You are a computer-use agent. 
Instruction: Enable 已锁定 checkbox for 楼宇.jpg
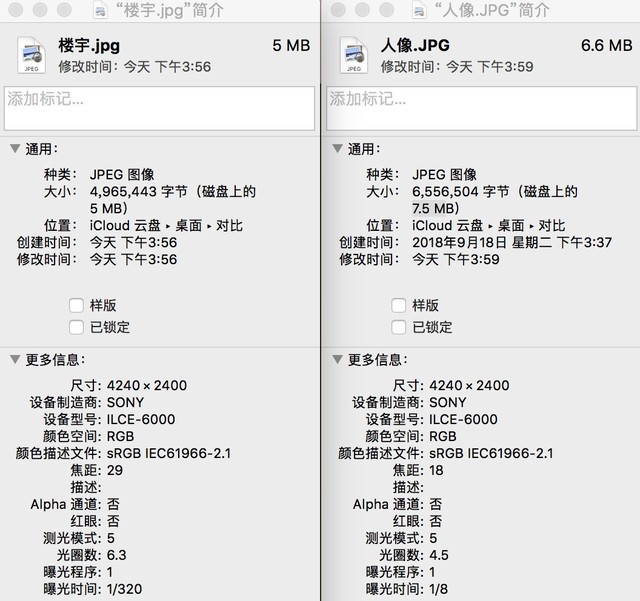pos(76,327)
